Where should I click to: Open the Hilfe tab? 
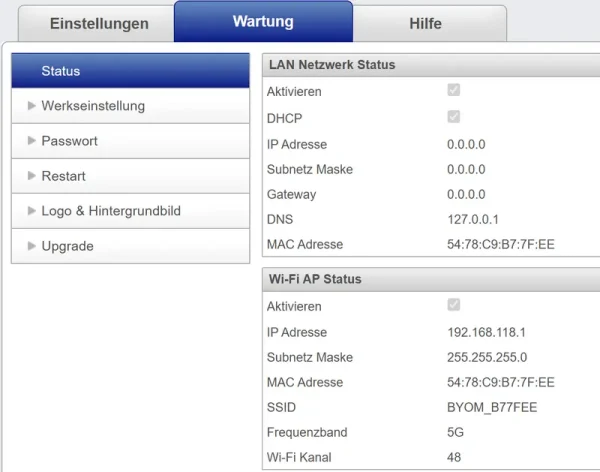pos(425,23)
